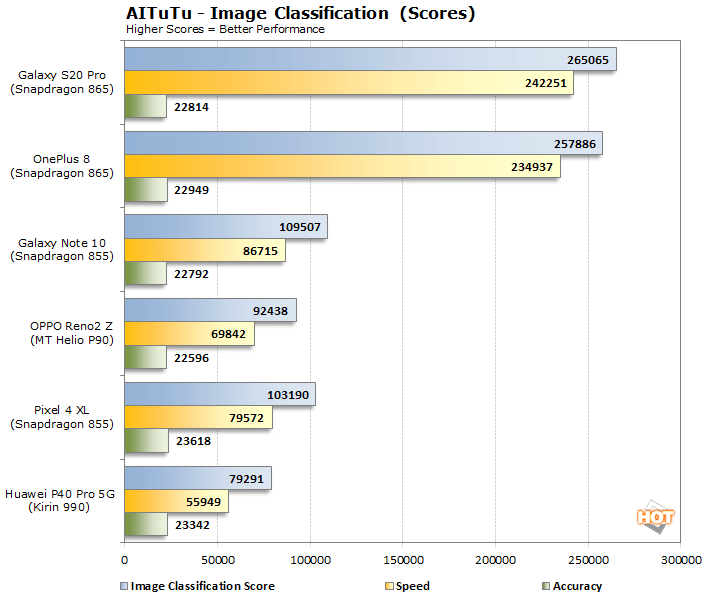The height and width of the screenshot is (600, 709).
Task: Click the 79291 score bar value
Action: point(246,479)
